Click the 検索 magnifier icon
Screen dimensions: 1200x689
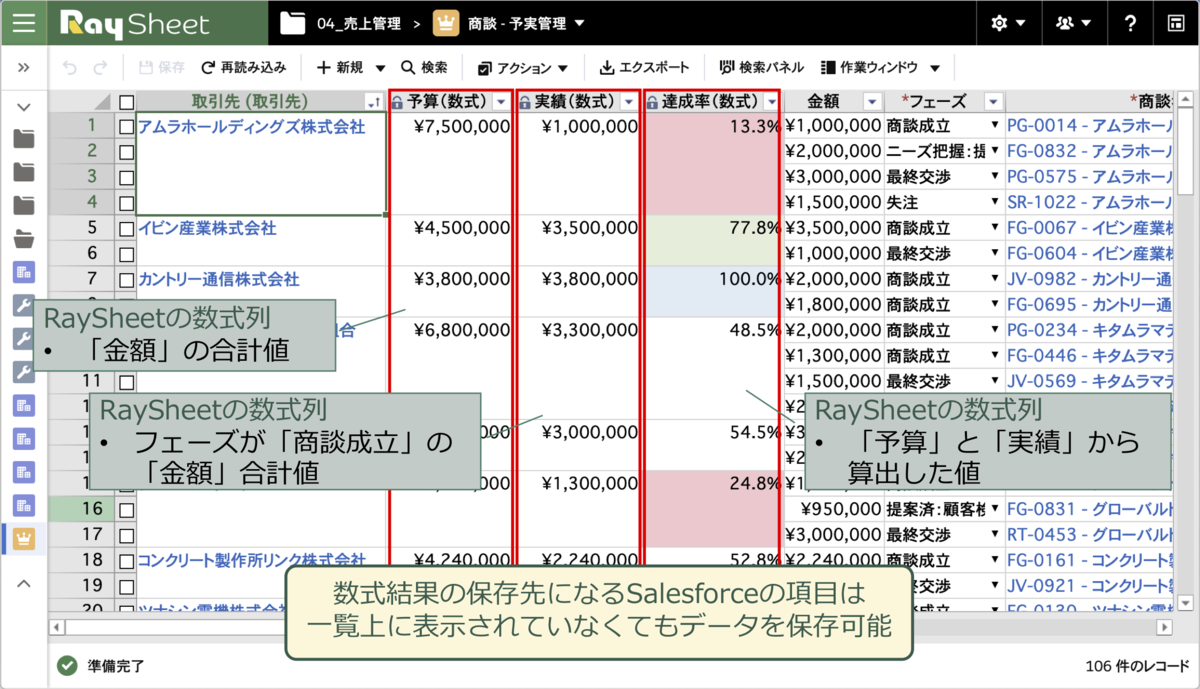408,68
